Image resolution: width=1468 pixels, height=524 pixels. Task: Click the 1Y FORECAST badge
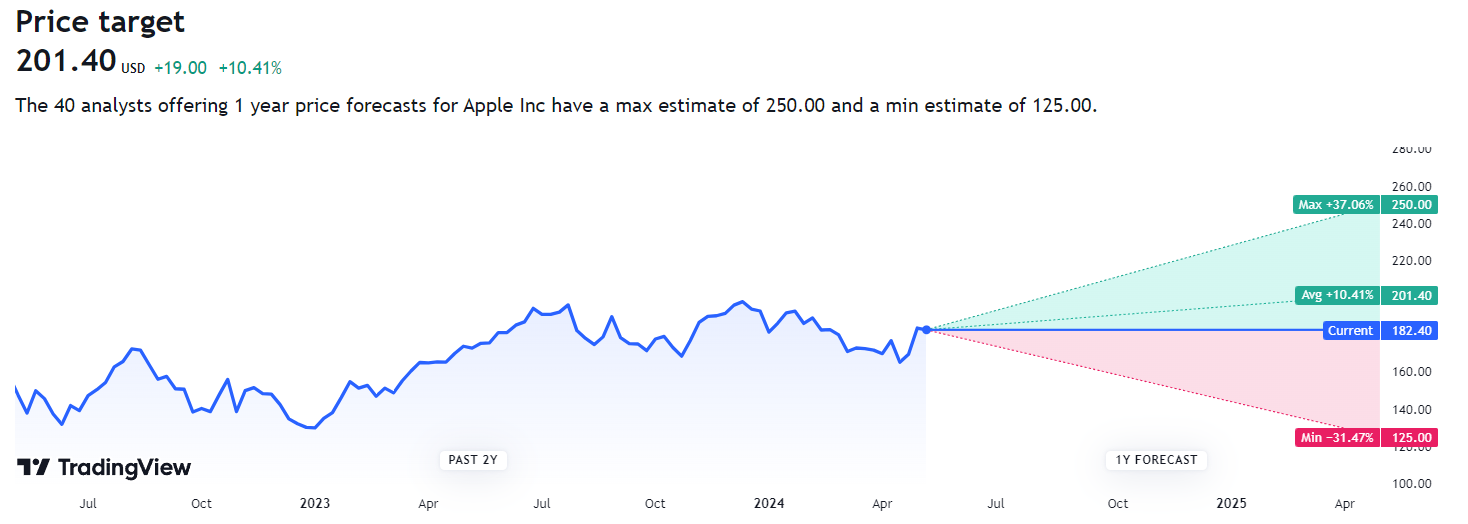(x=1156, y=460)
